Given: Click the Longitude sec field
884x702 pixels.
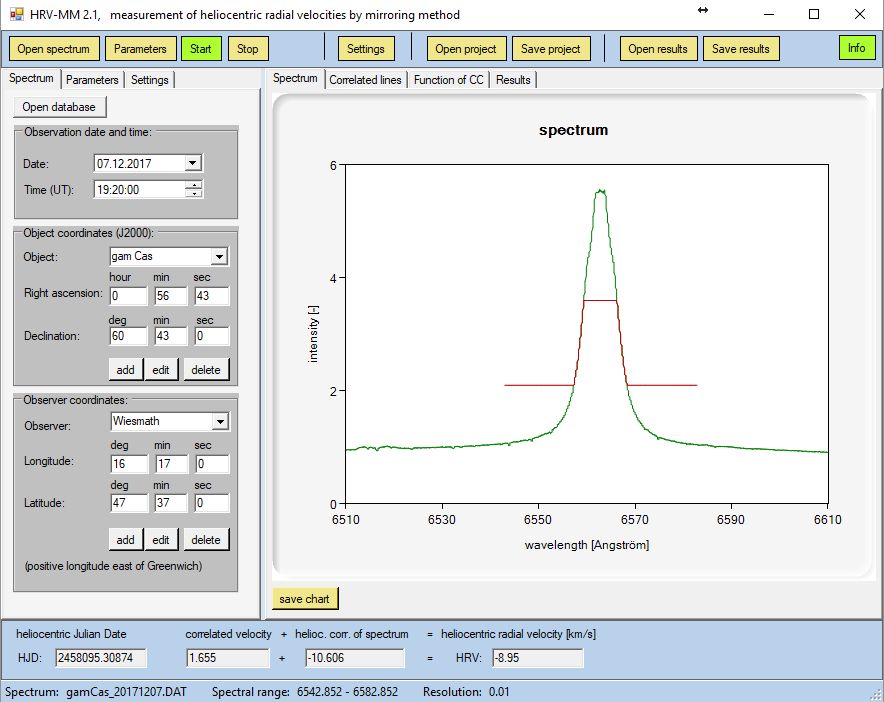Looking at the screenshot, I should point(213,464).
